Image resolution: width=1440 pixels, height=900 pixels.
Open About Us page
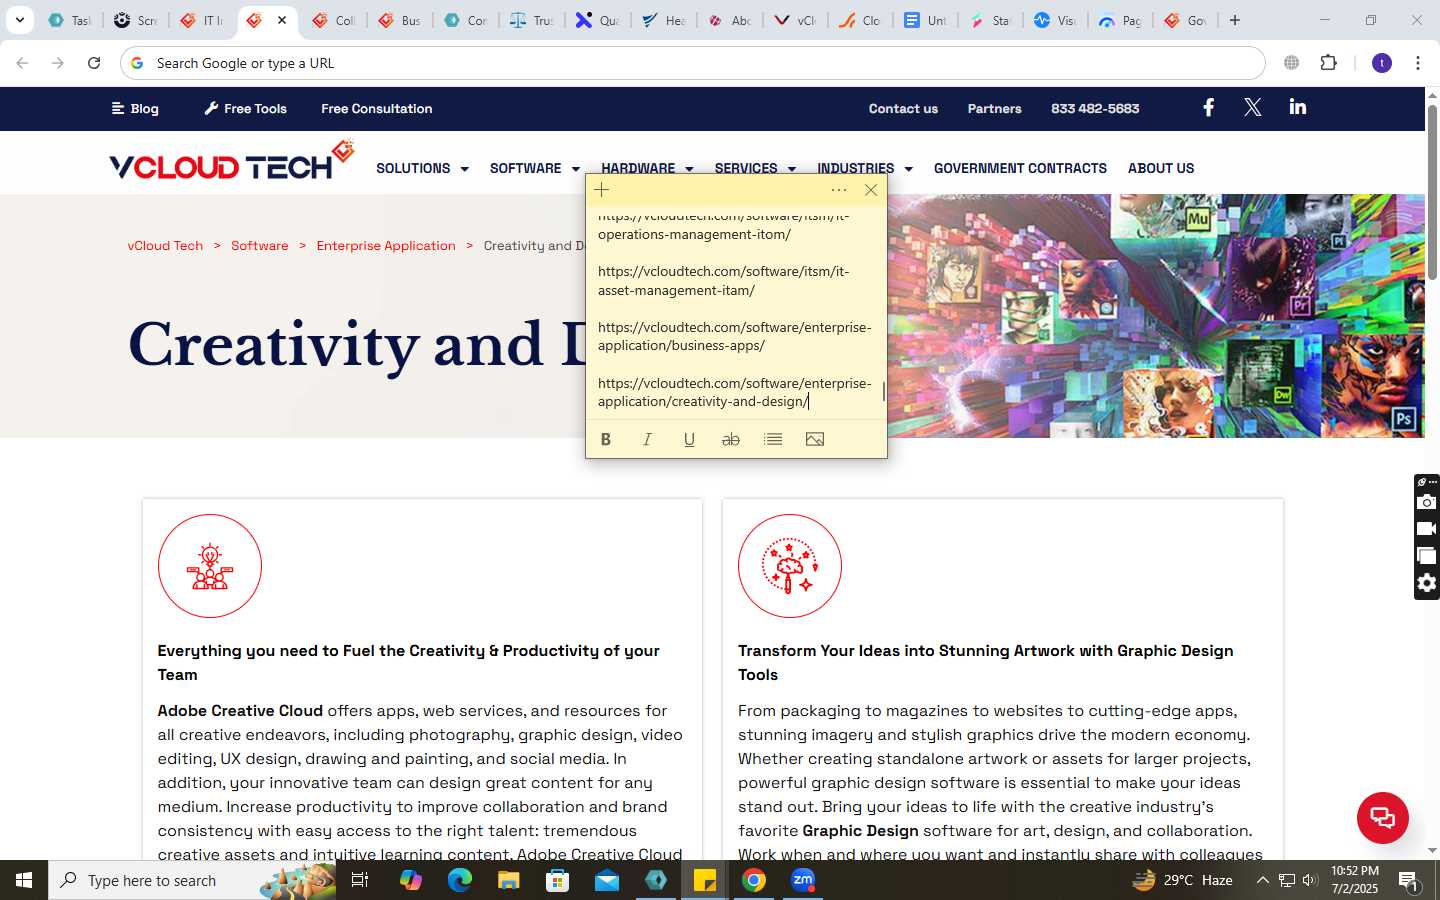[1161, 168]
